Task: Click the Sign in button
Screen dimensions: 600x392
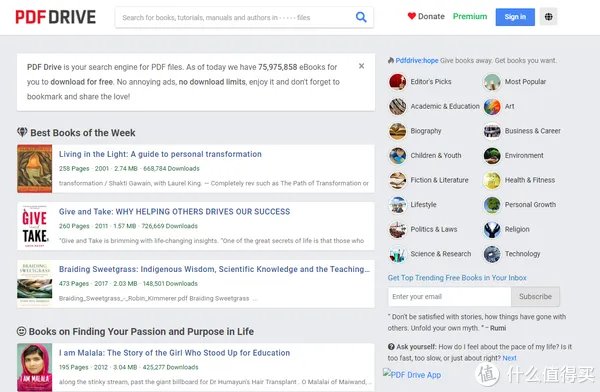Action: (515, 17)
